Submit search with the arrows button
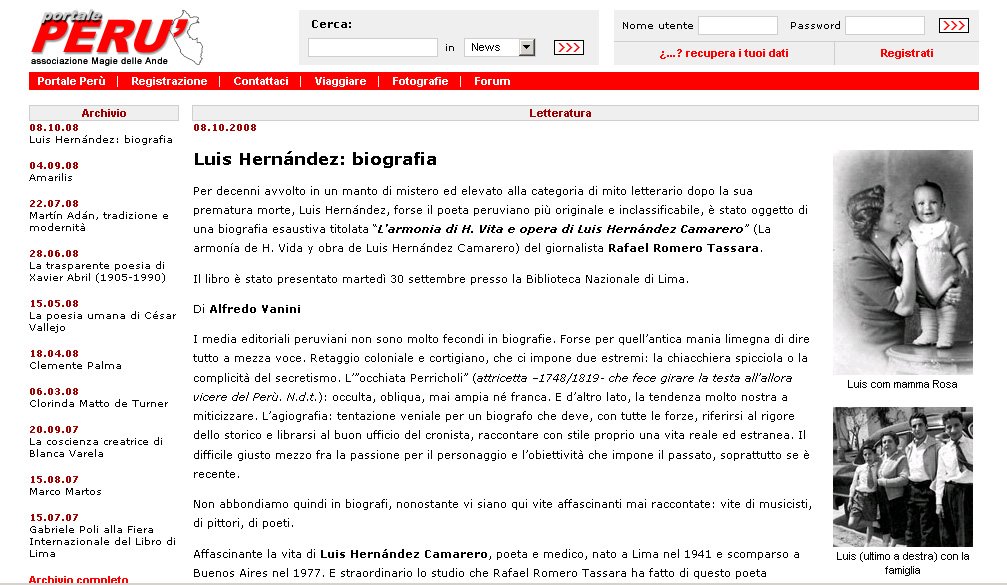Image resolution: width=1007 pixels, height=585 pixels. point(568,48)
